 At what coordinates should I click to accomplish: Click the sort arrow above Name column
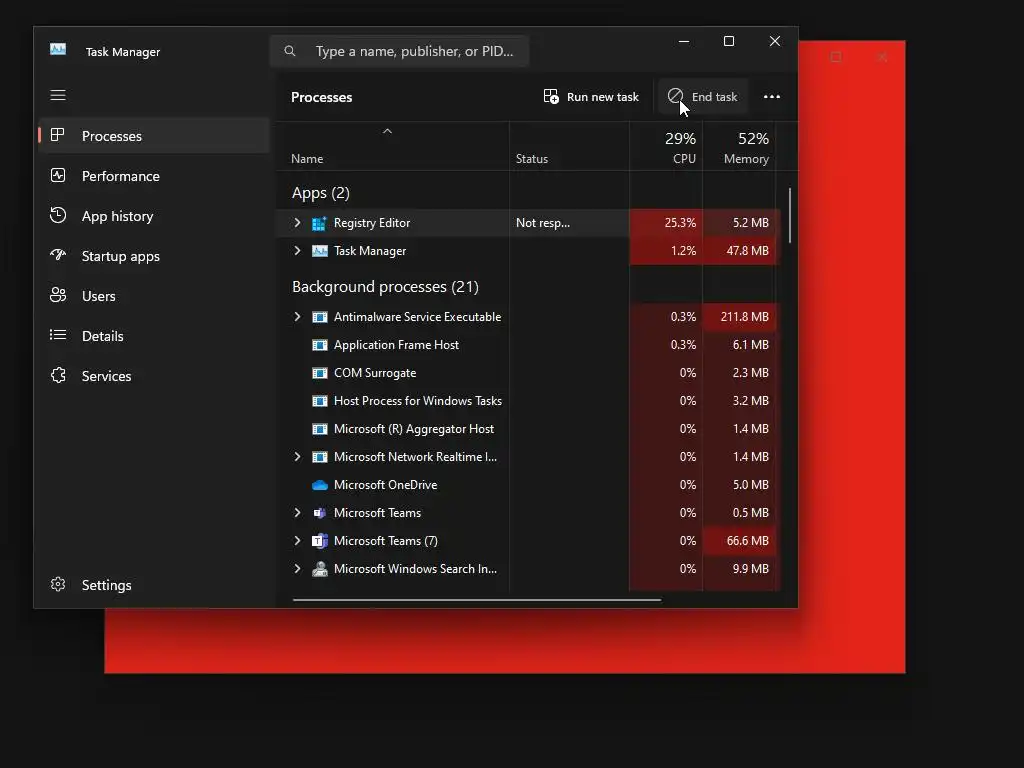point(387,131)
